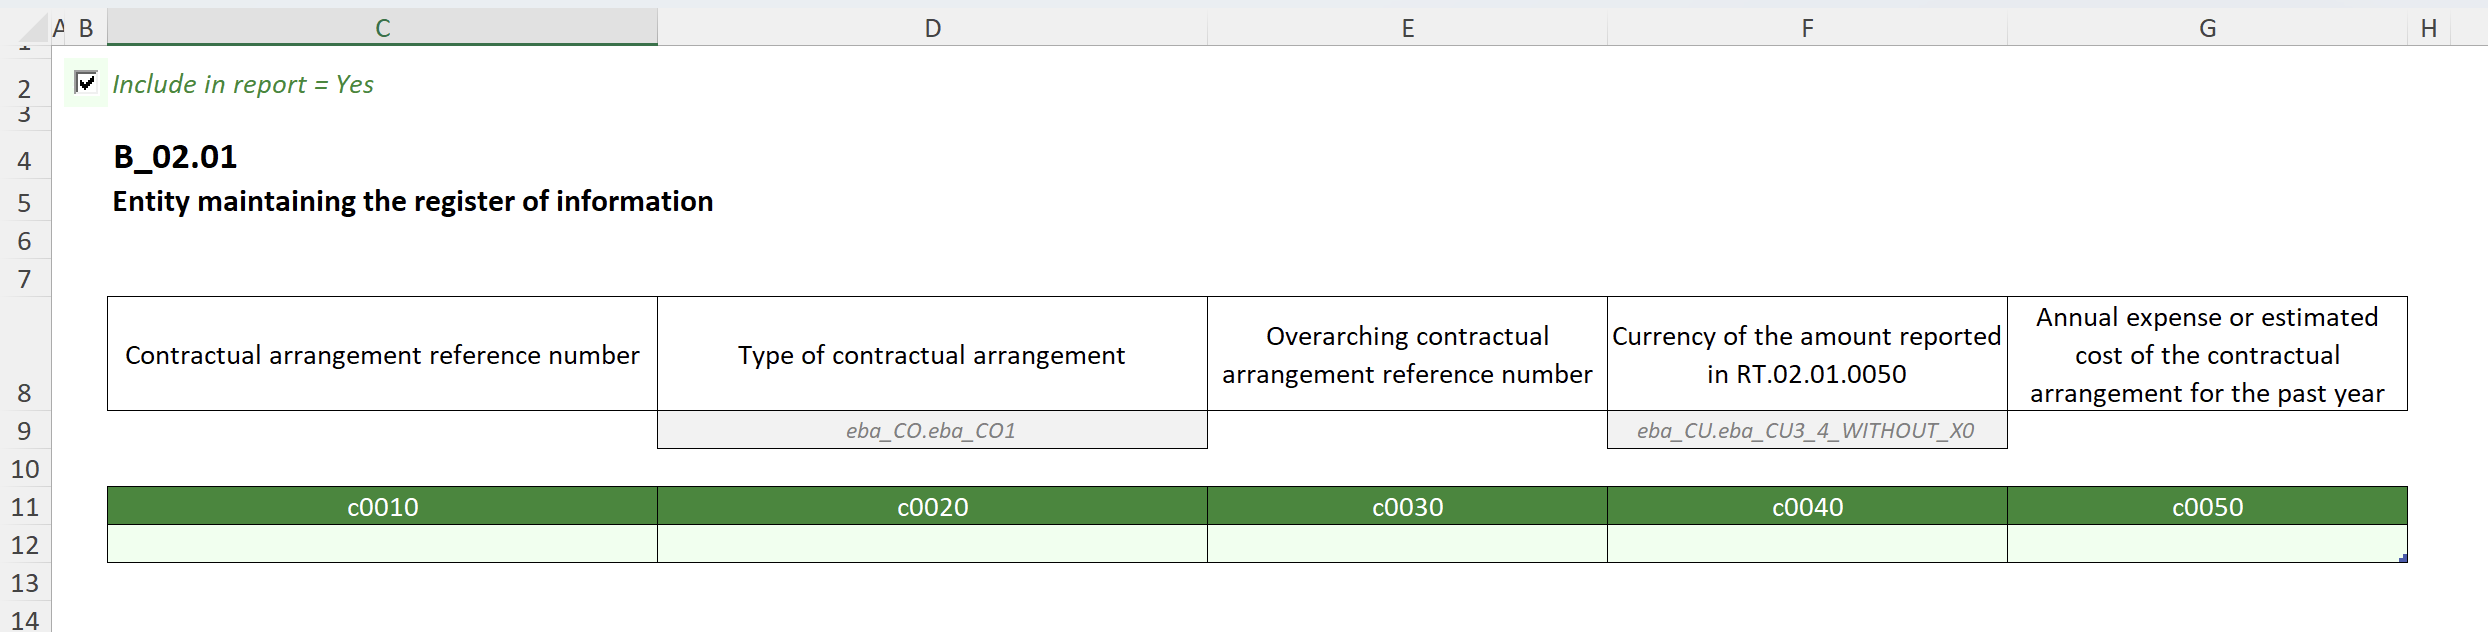Select the c0040 green header cell
Image resolution: width=2488 pixels, height=632 pixels.
[1807, 506]
